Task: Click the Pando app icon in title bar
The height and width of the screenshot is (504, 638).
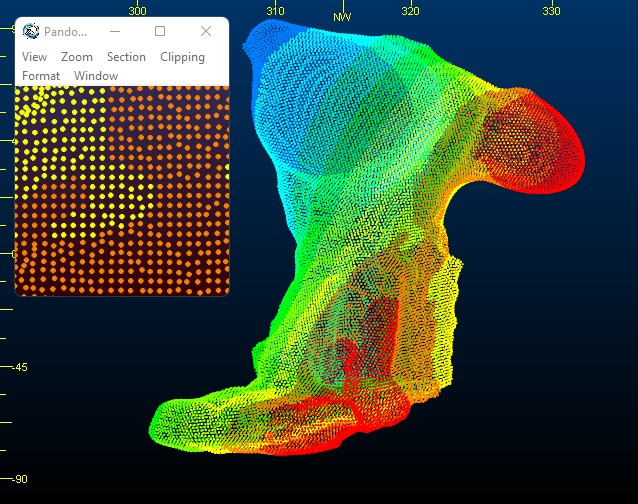Action: [31, 32]
